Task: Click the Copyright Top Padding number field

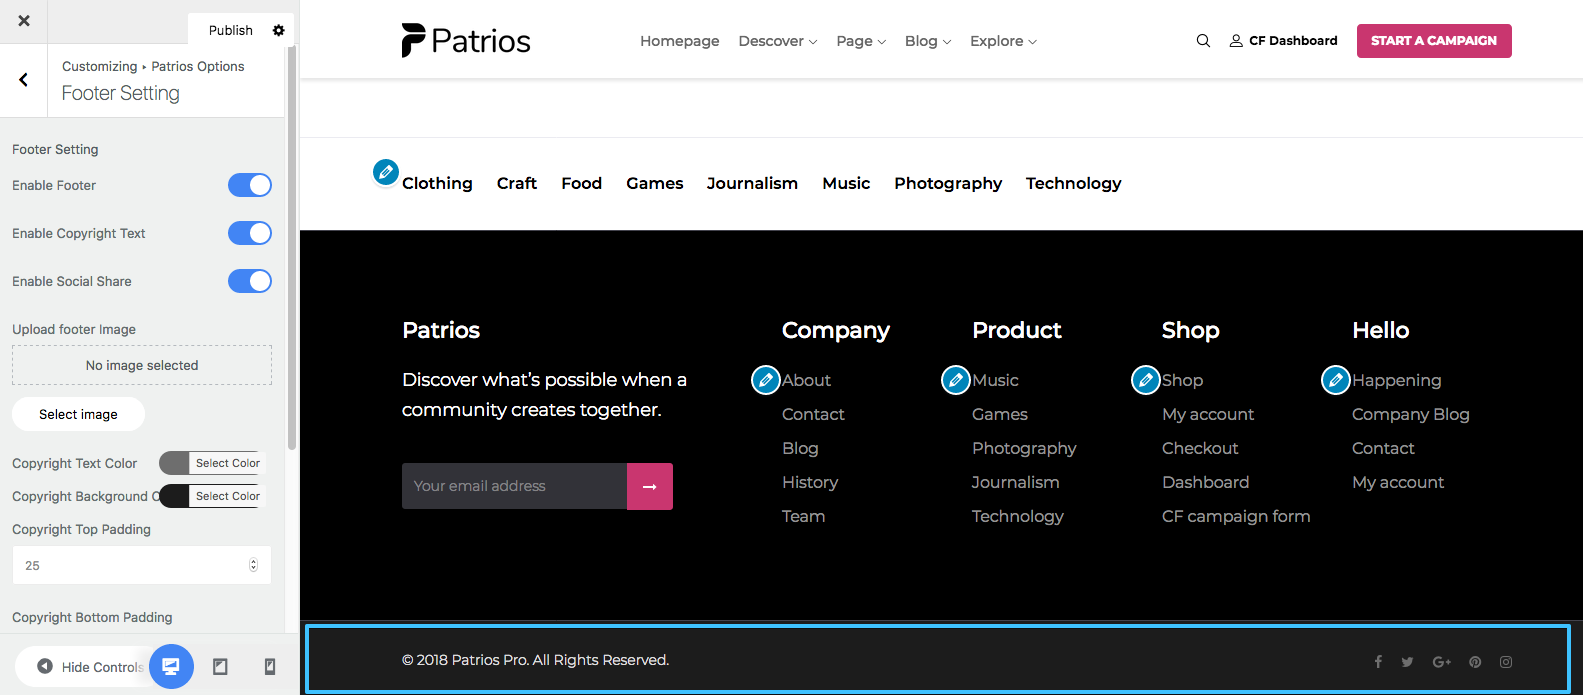Action: tap(141, 565)
